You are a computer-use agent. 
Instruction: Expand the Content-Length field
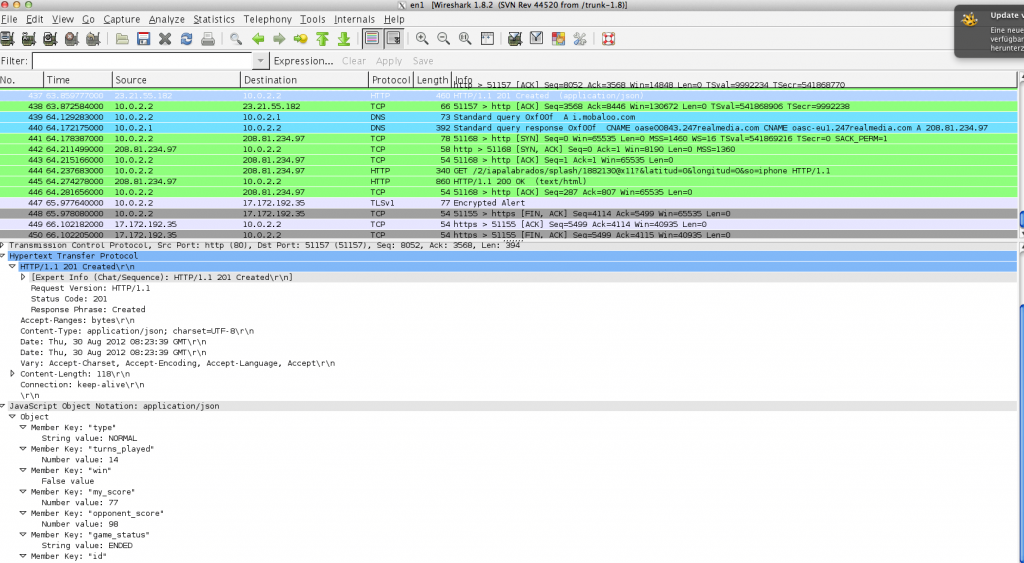tap(12, 373)
